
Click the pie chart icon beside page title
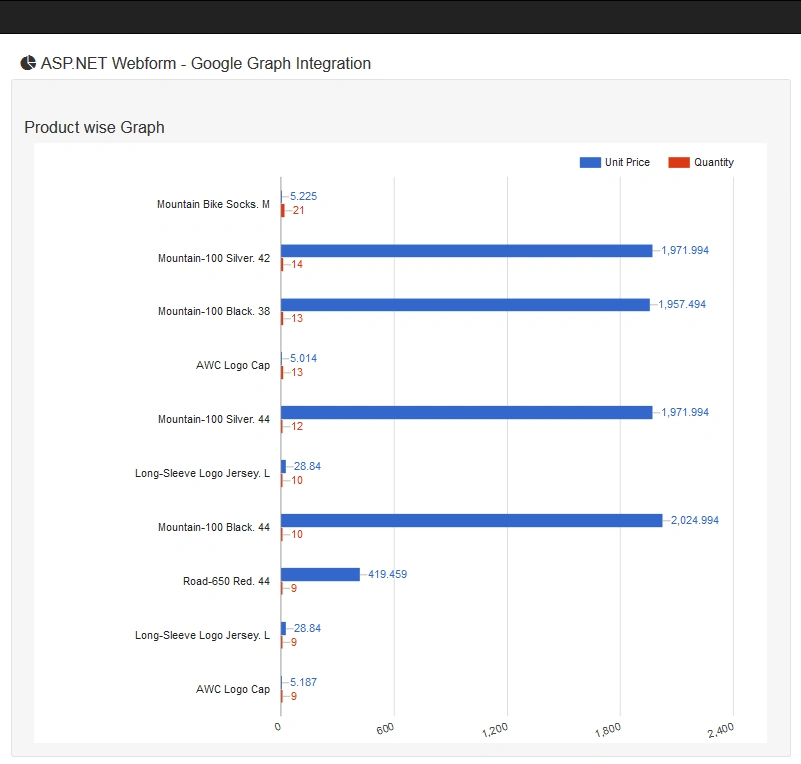pyautogui.click(x=28, y=63)
